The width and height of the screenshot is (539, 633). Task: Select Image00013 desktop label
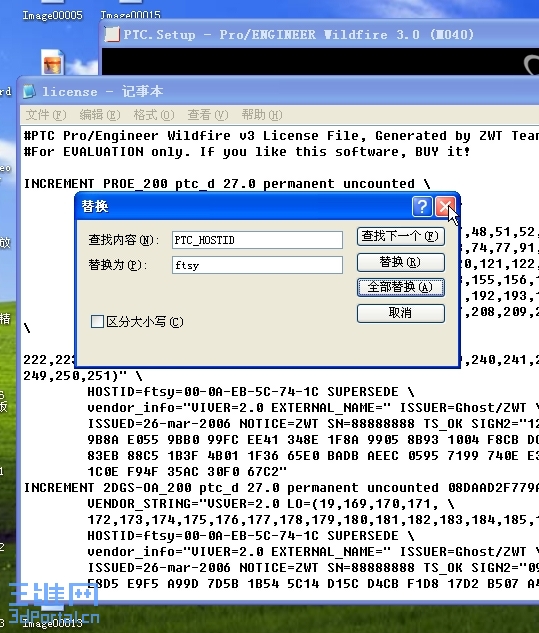coord(52,623)
